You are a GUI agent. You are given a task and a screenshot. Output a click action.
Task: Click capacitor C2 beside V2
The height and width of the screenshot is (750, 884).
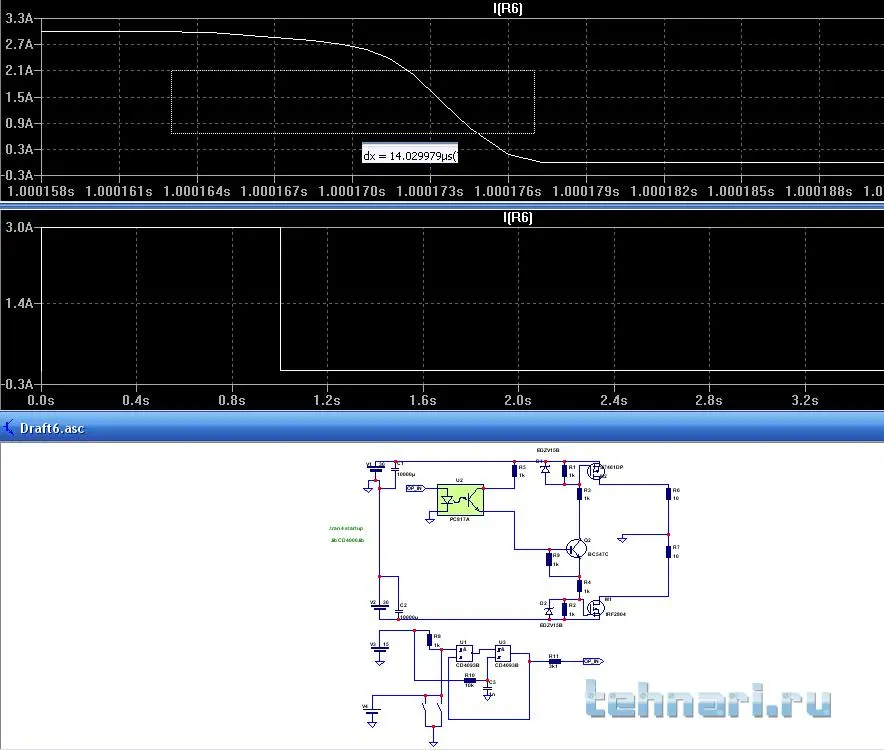pyautogui.click(x=399, y=611)
